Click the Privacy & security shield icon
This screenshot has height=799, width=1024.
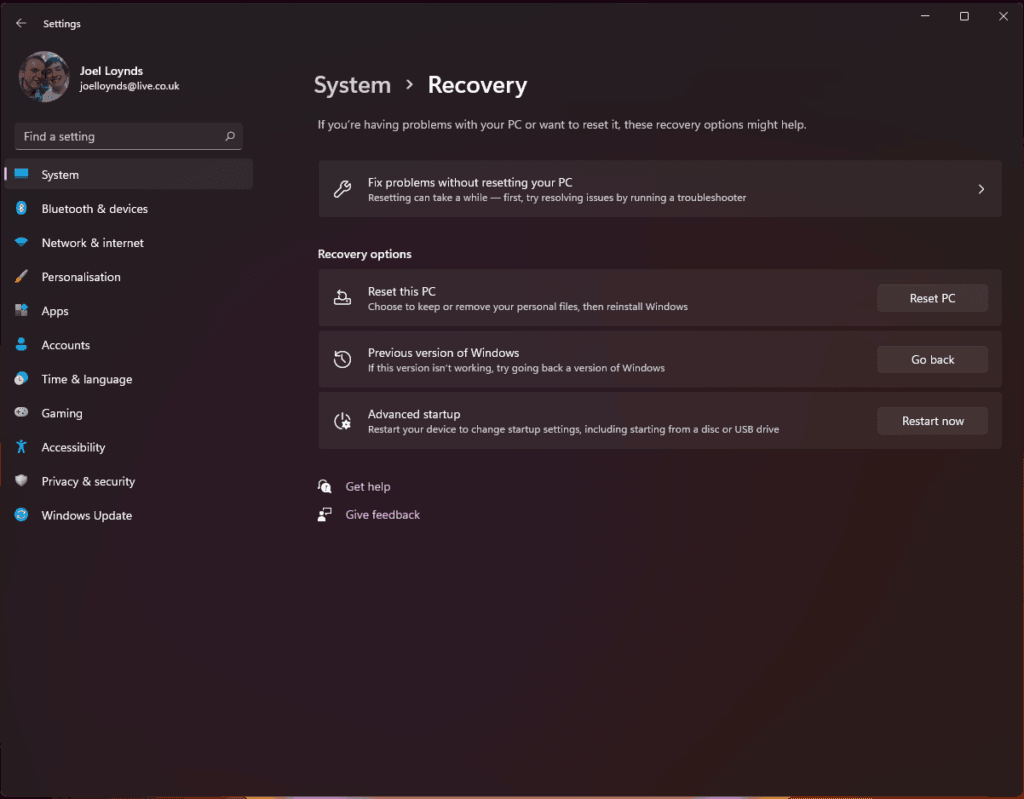coord(22,481)
